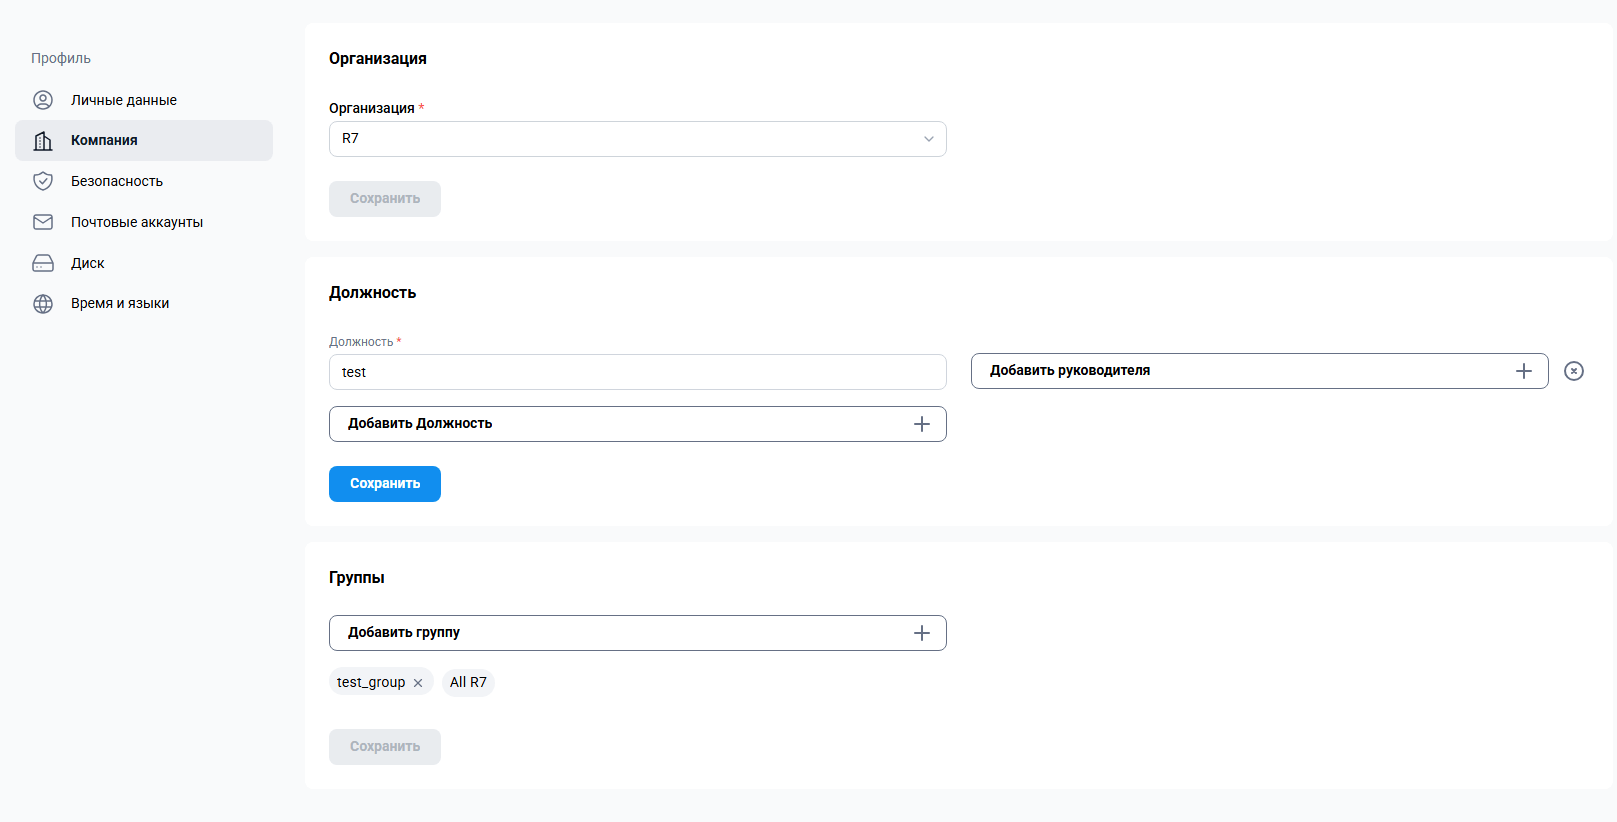Image resolution: width=1617 pixels, height=822 pixels.
Task: Open Личные данные section
Action: click(144, 100)
